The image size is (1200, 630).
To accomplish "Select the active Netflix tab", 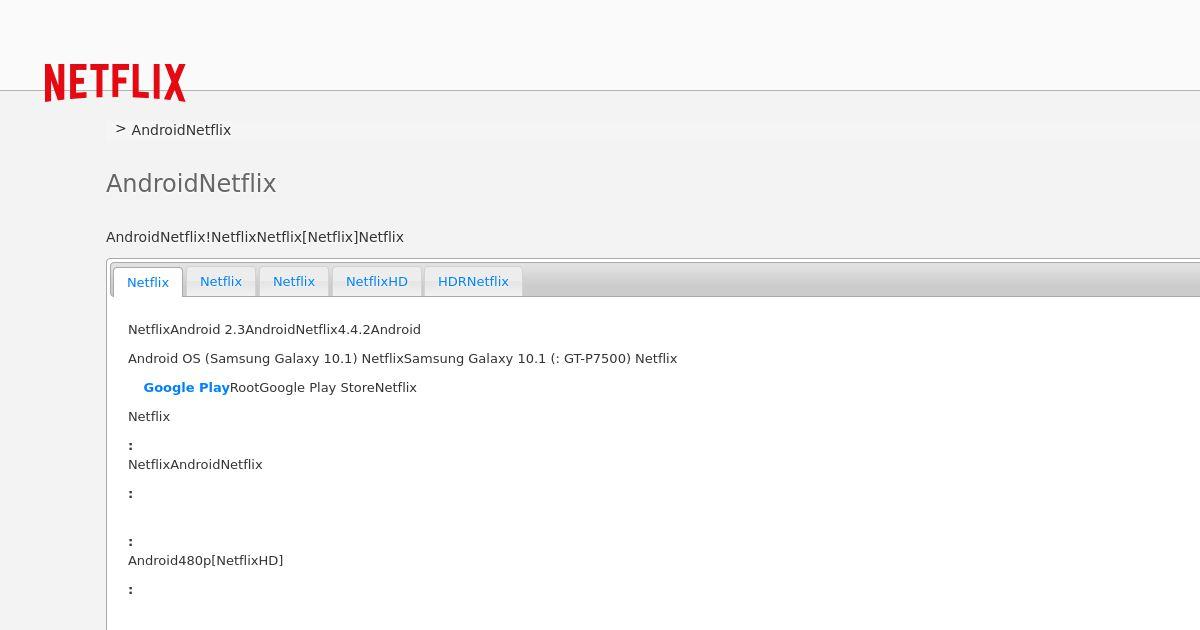I will tap(148, 282).
